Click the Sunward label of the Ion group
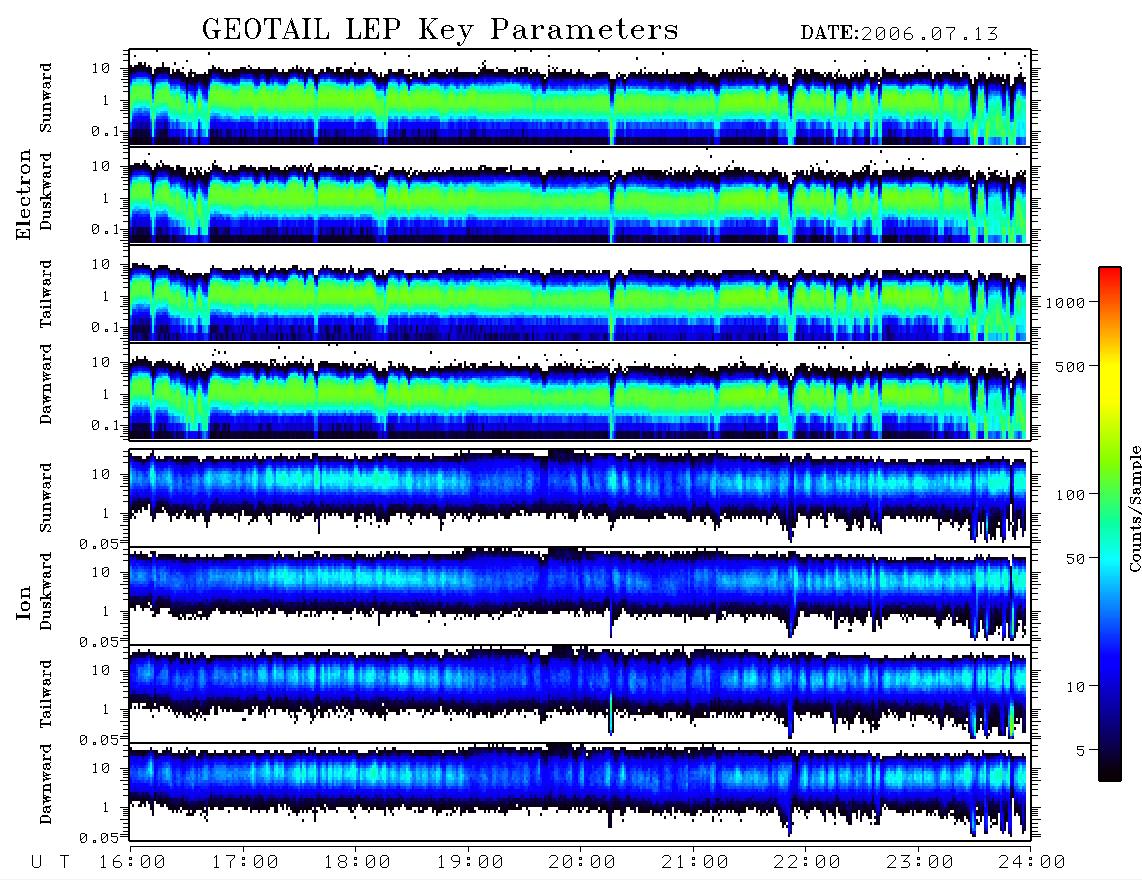 pos(47,497)
